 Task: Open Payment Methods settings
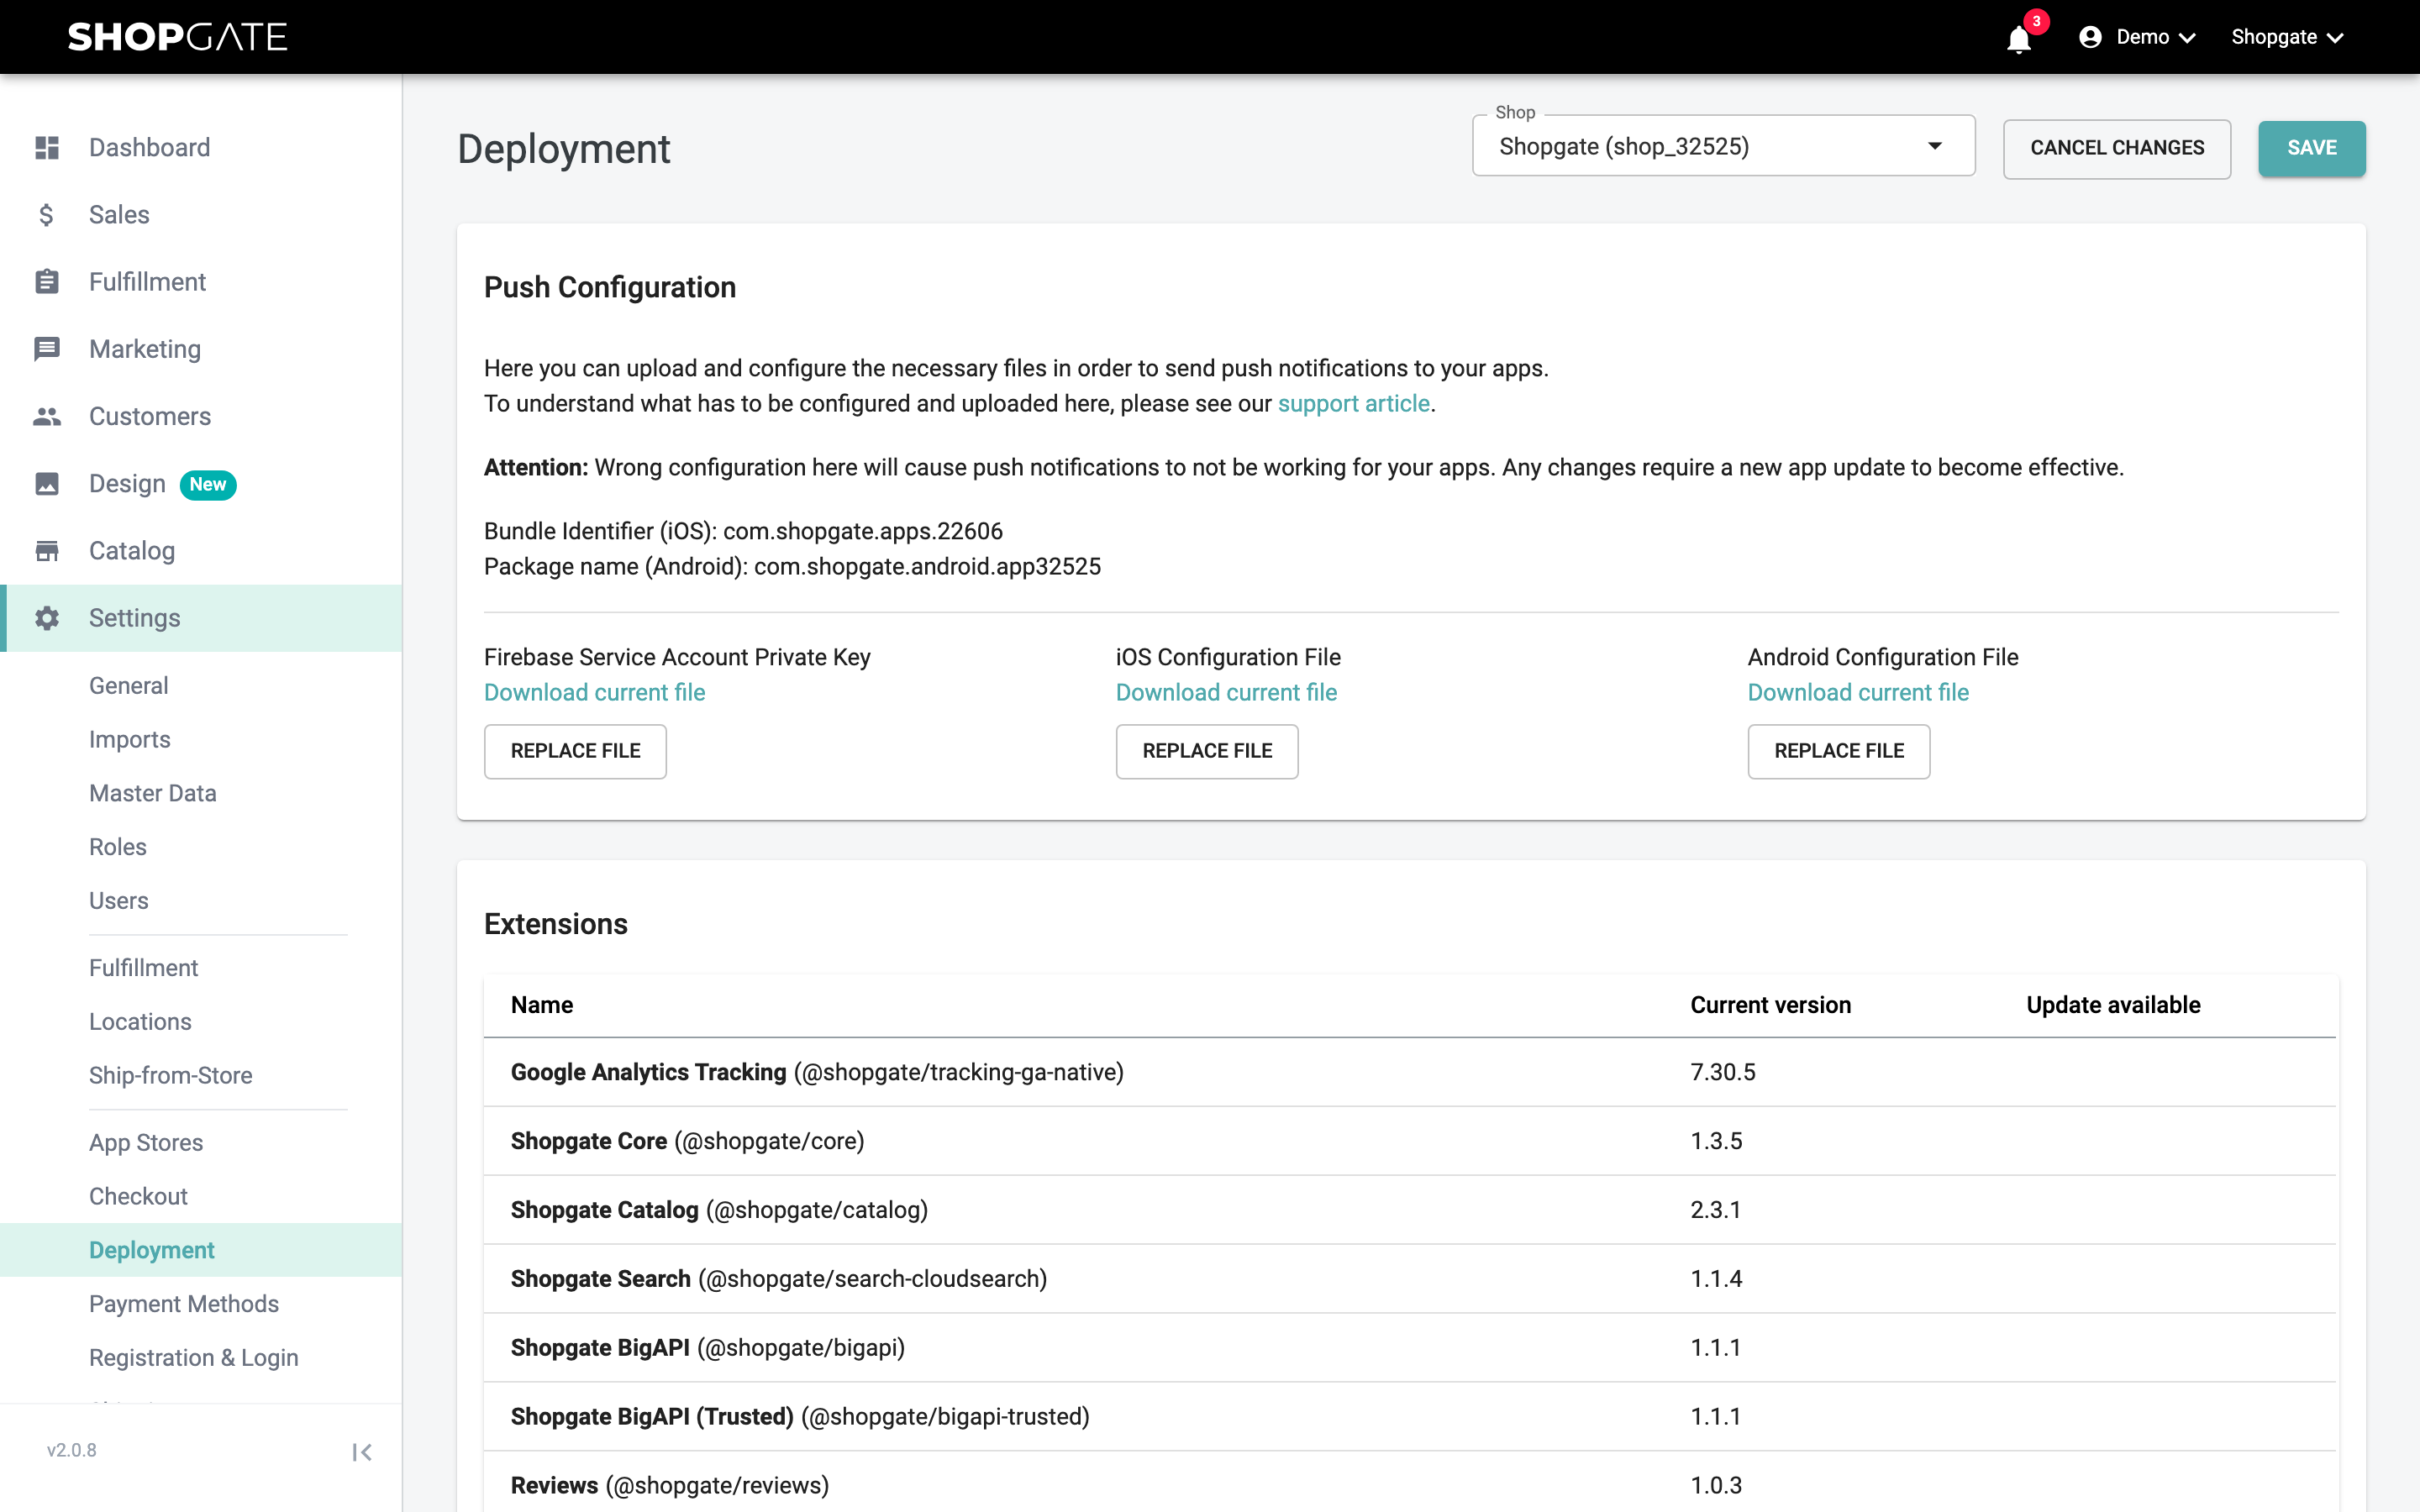[184, 1303]
